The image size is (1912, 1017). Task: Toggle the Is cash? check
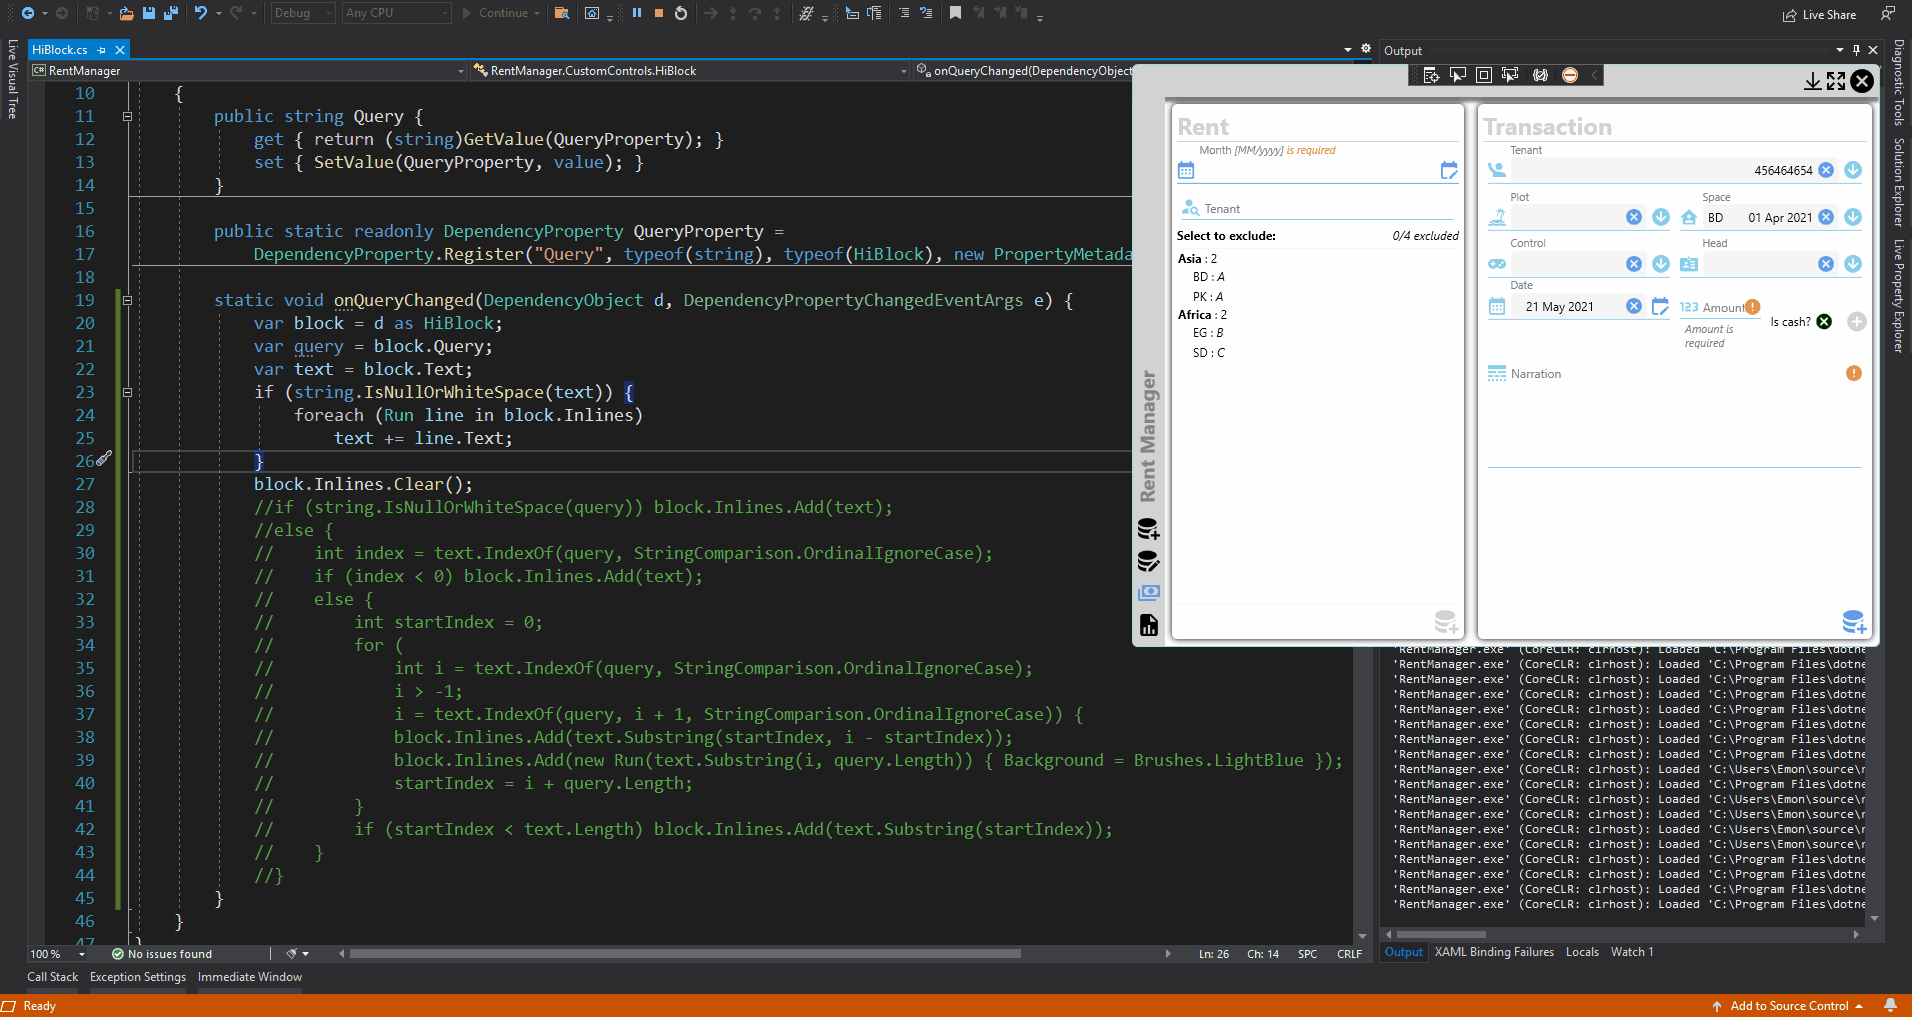point(1824,321)
